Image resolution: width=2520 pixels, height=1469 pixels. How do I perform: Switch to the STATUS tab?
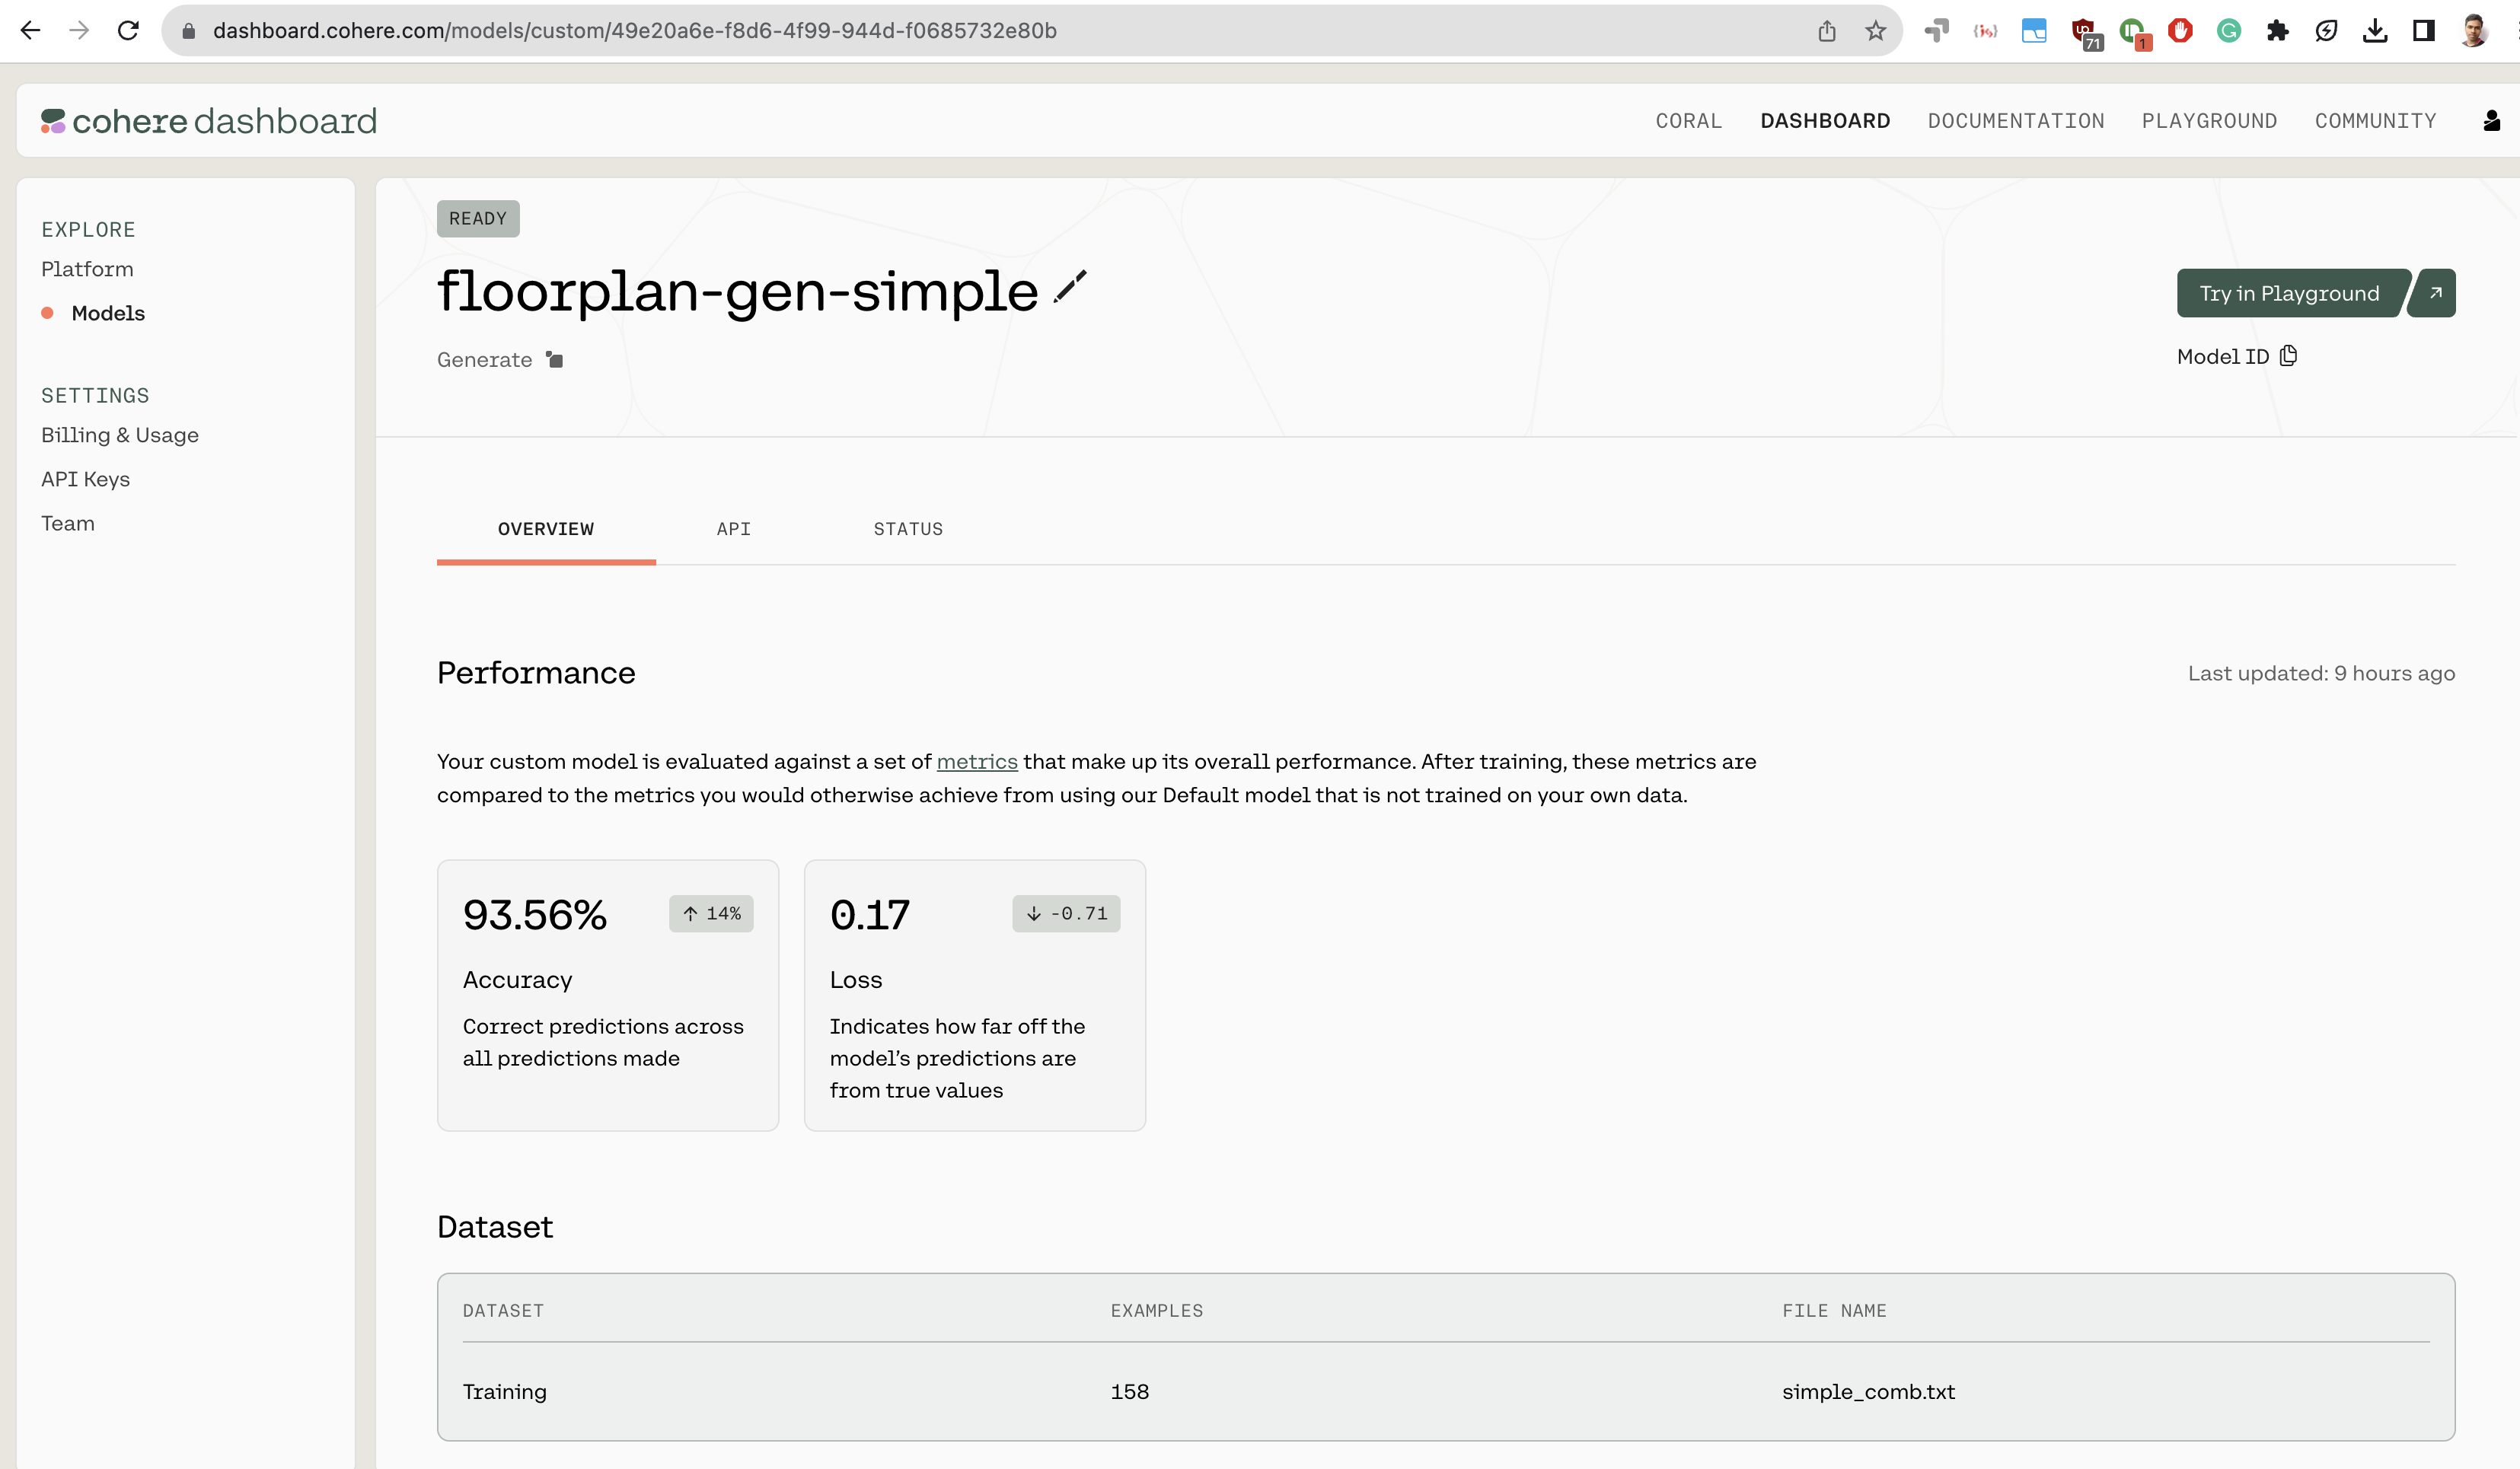pyautogui.click(x=908, y=529)
